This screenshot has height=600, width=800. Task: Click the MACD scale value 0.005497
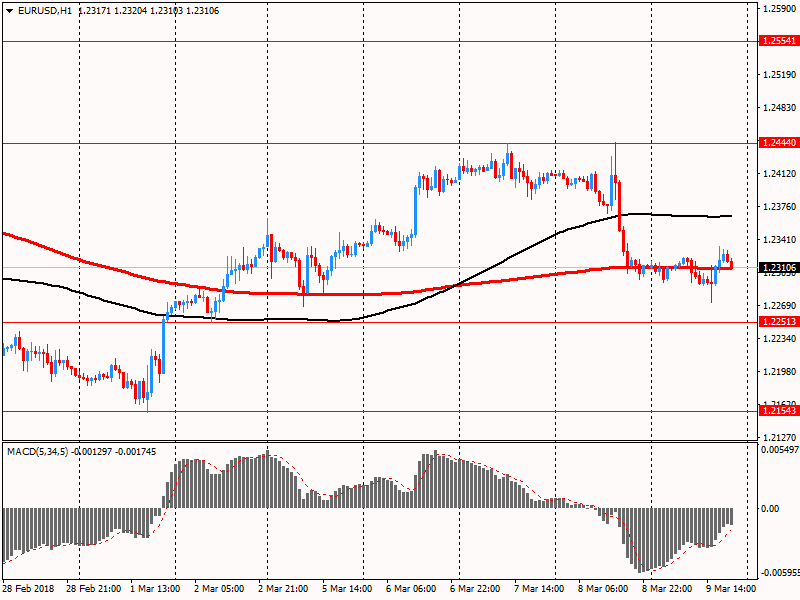[x=780, y=449]
